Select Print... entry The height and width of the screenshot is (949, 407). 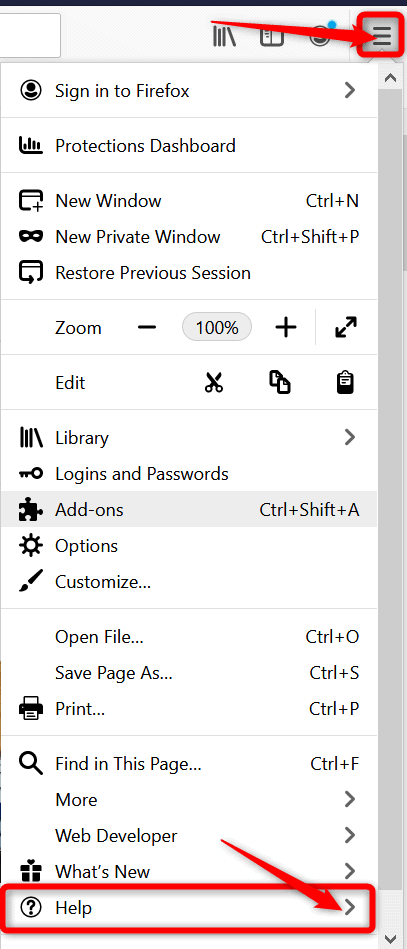point(189,708)
